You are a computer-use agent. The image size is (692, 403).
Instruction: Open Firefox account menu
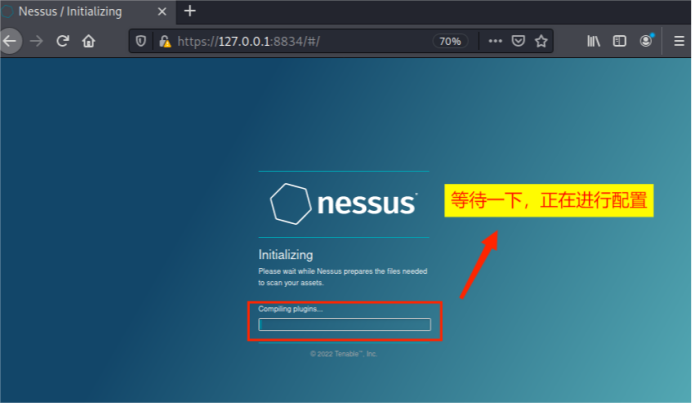pyautogui.click(x=646, y=41)
